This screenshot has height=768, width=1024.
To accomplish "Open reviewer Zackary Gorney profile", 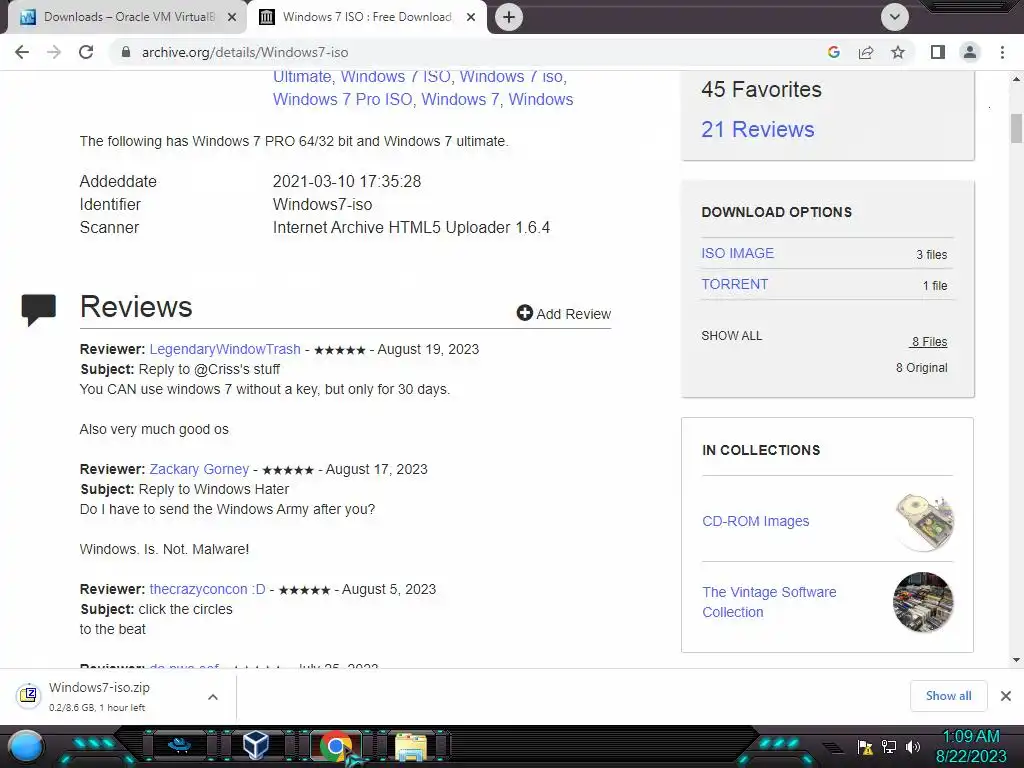I will (x=199, y=470).
